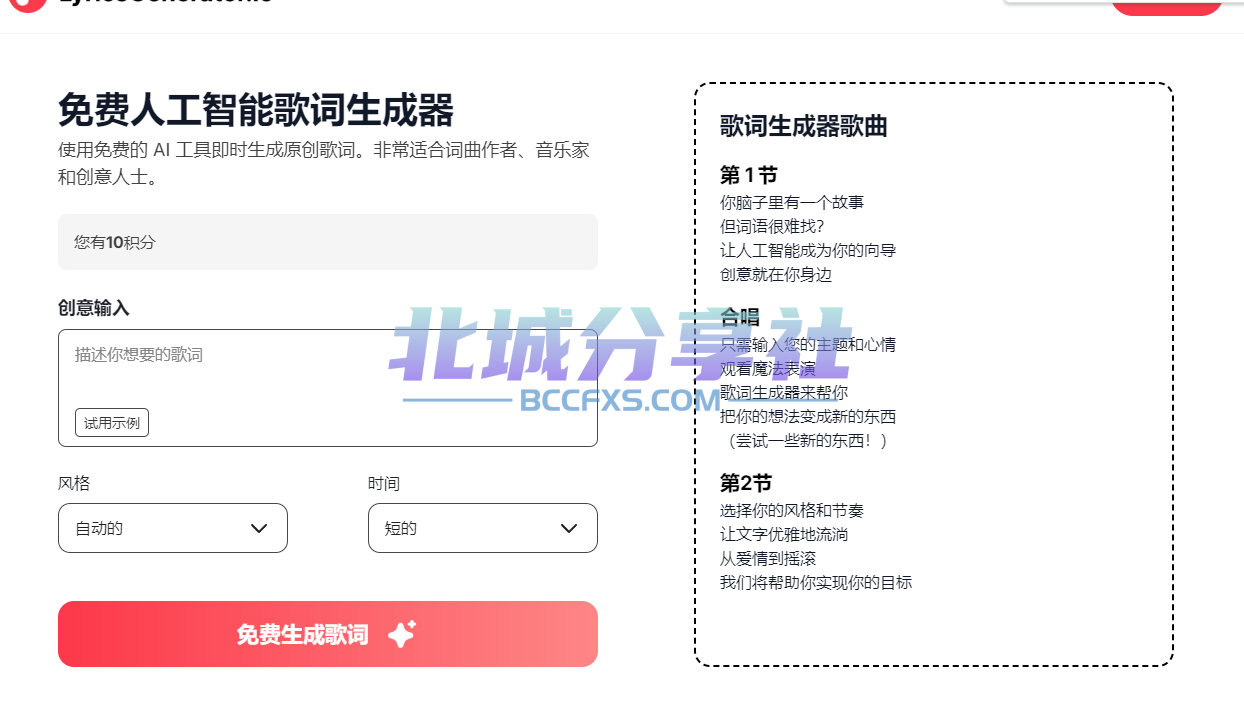Click the 免费人工智能歌词生成器 title
This screenshot has width=1244, height=711.
tap(256, 110)
